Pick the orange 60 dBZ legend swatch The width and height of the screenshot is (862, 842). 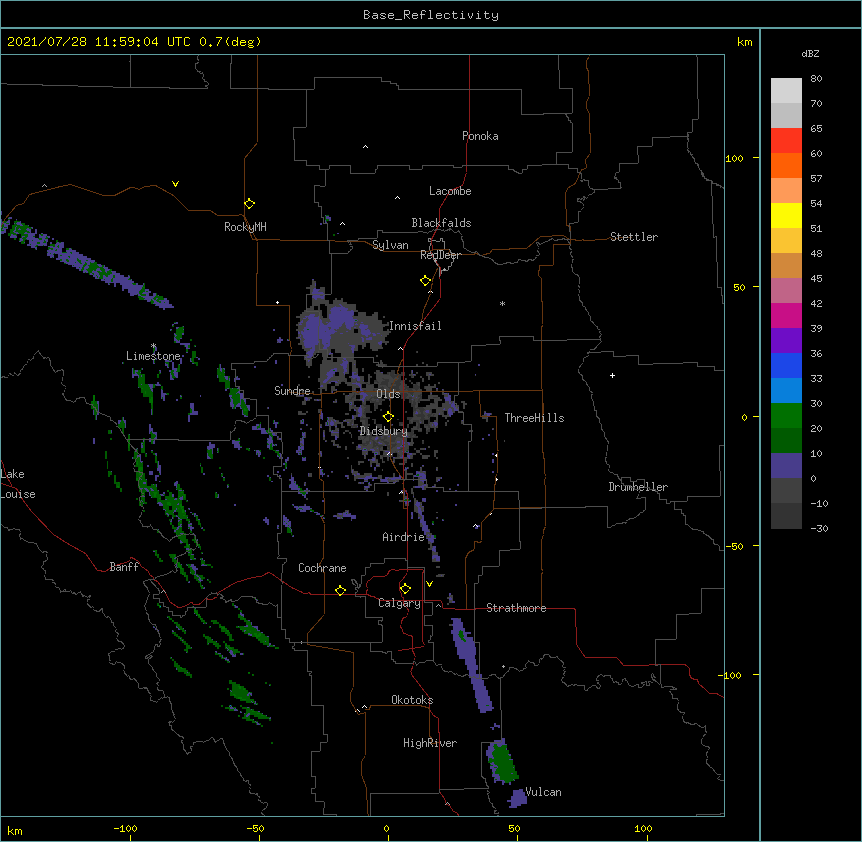point(786,165)
